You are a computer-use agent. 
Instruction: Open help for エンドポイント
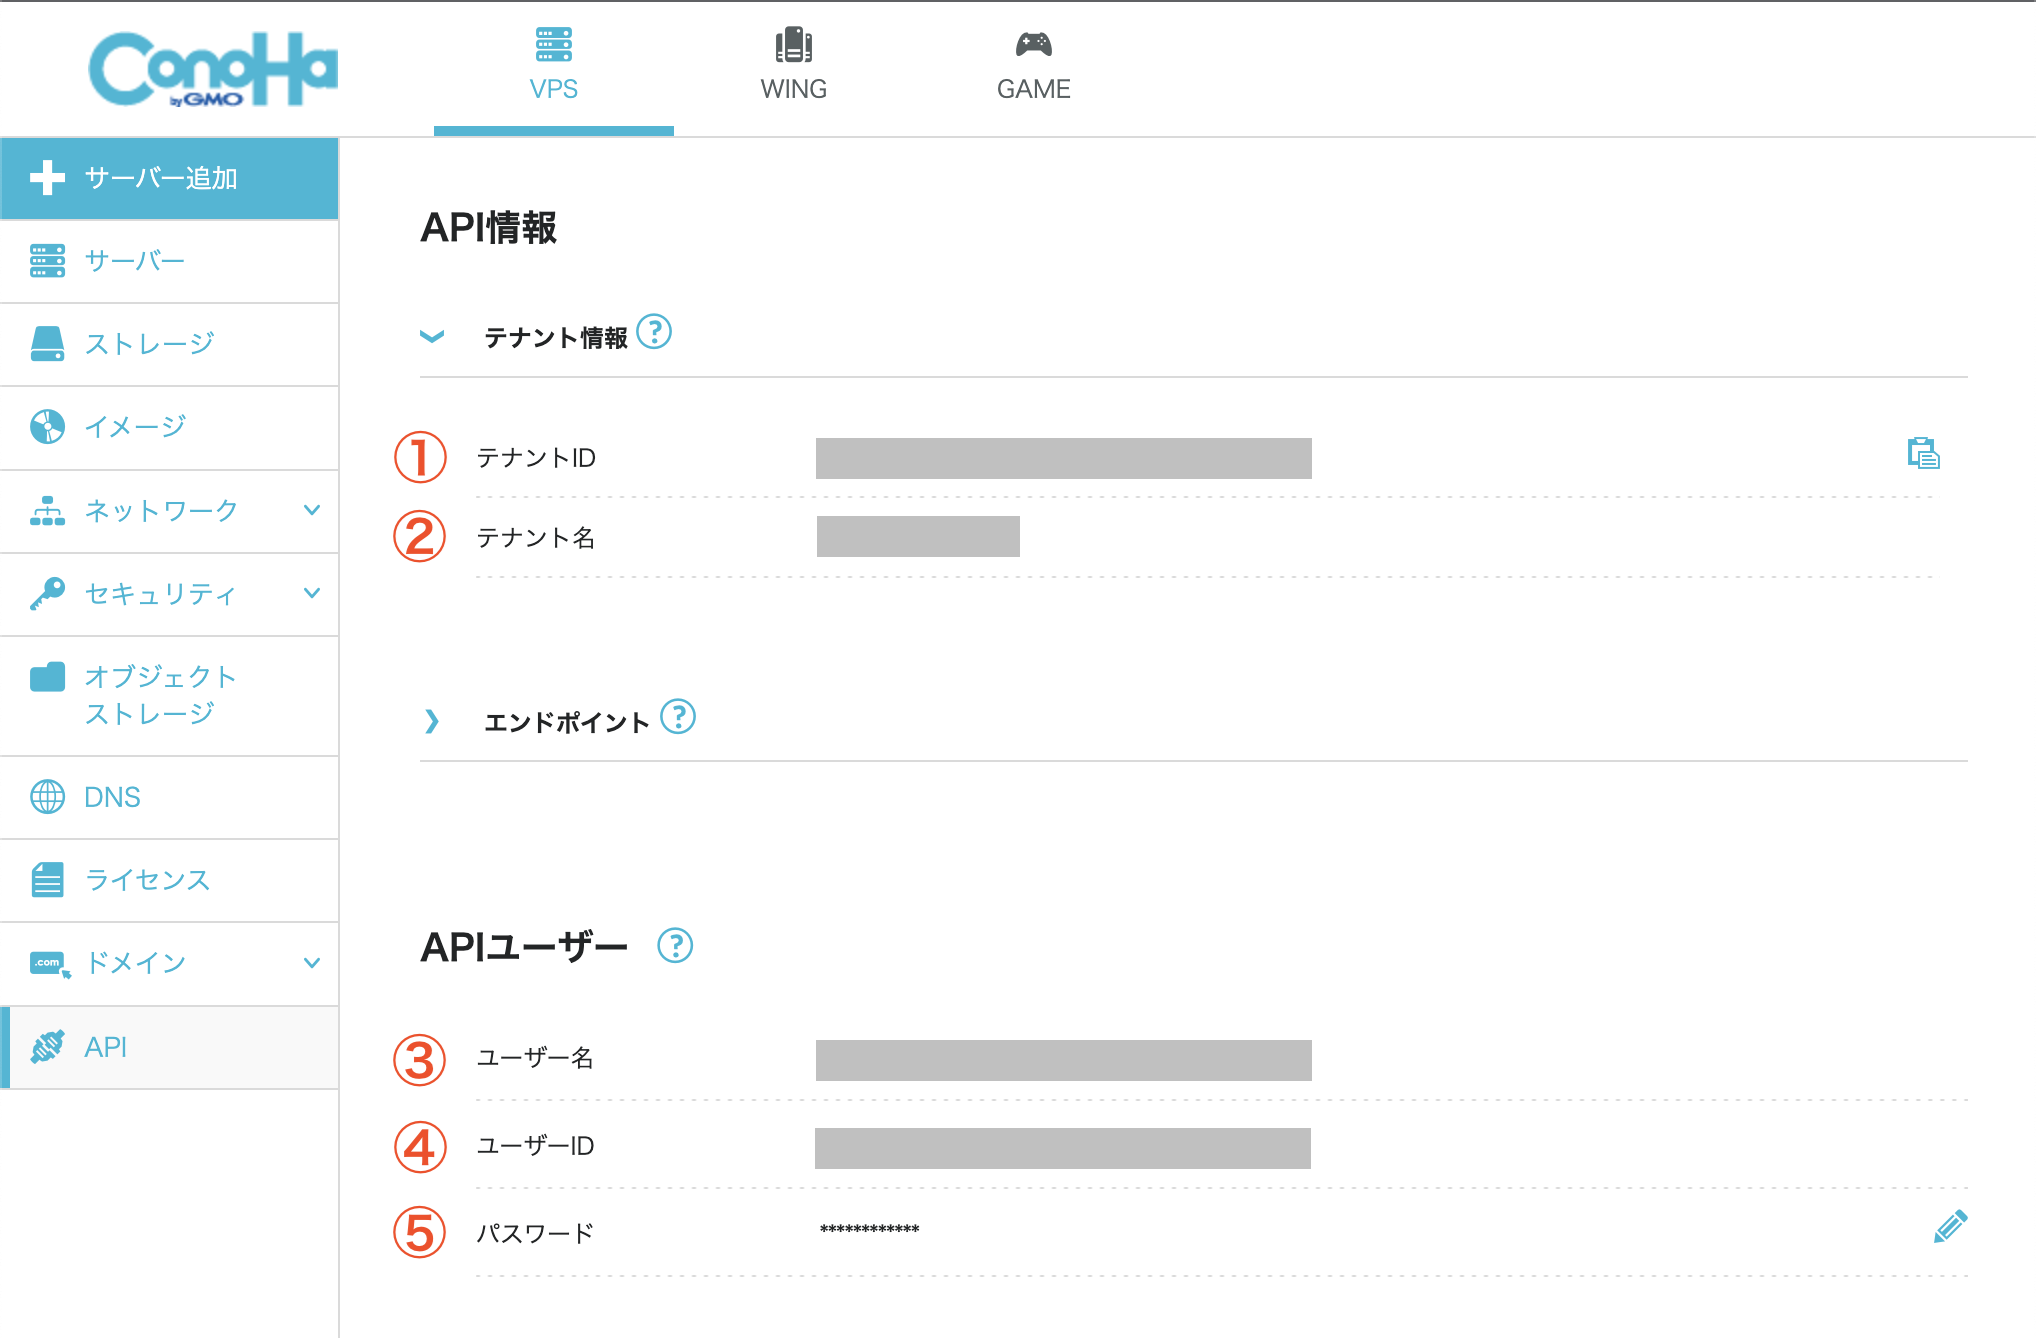point(678,716)
